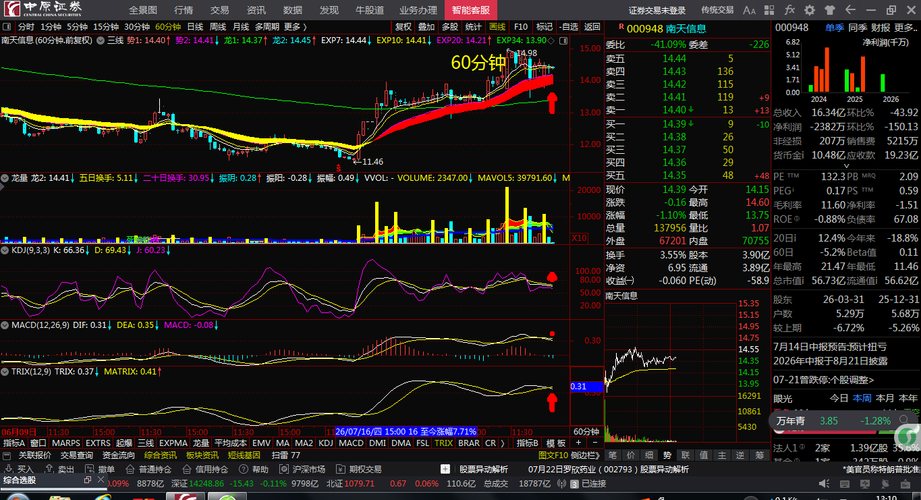Image resolution: width=921 pixels, height=500 pixels.
Task: Click the green leaf floating assistant icon
Action: 908,436
